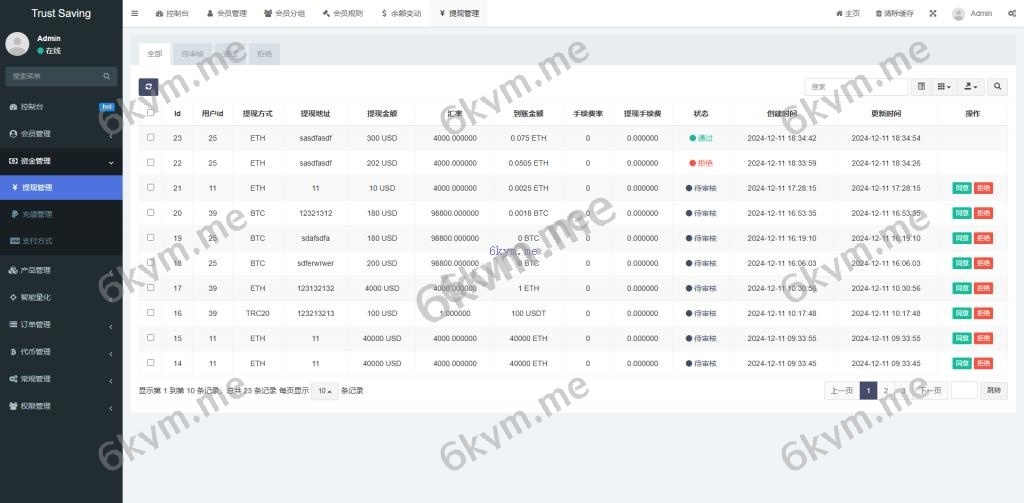
Task: Click the 通过 status in row 23
Action: tap(701, 138)
